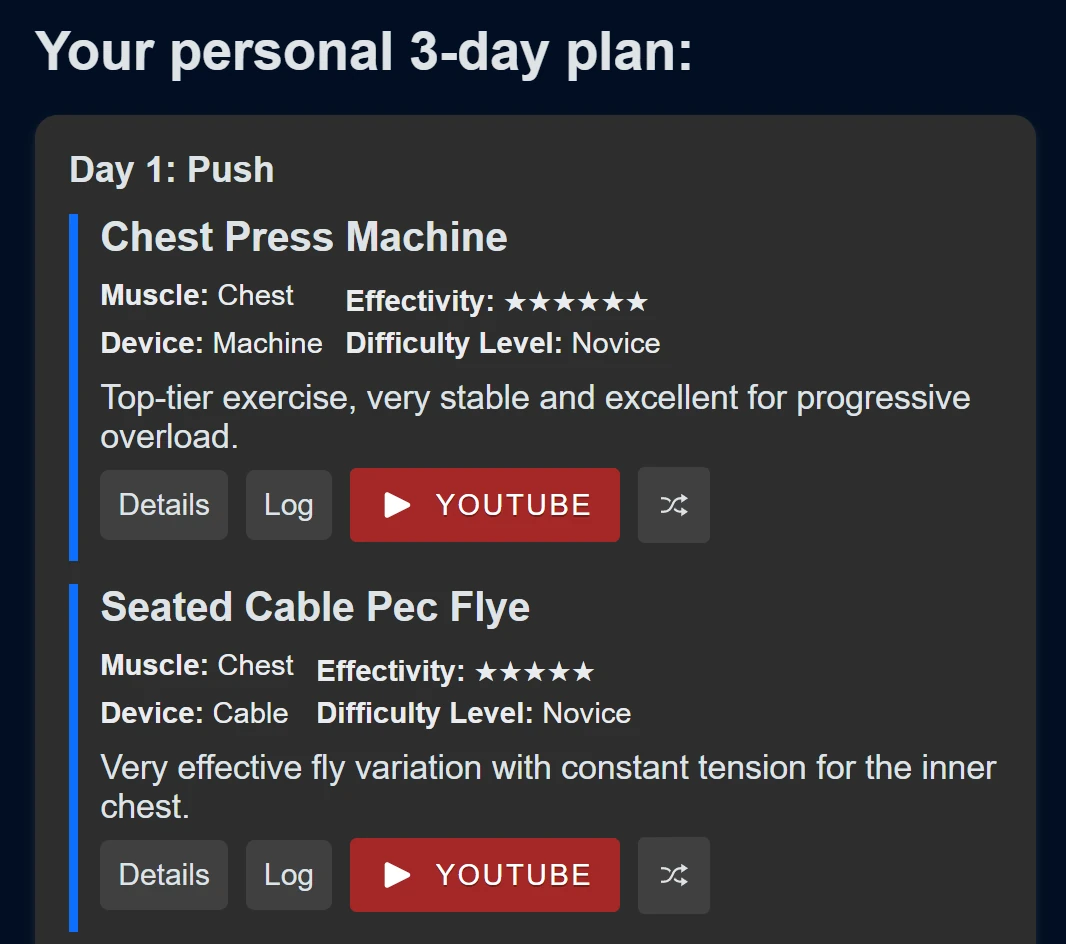This screenshot has height=944, width=1066.
Task: Click the Seated Cable Pec Flye star rating
Action: point(534,671)
